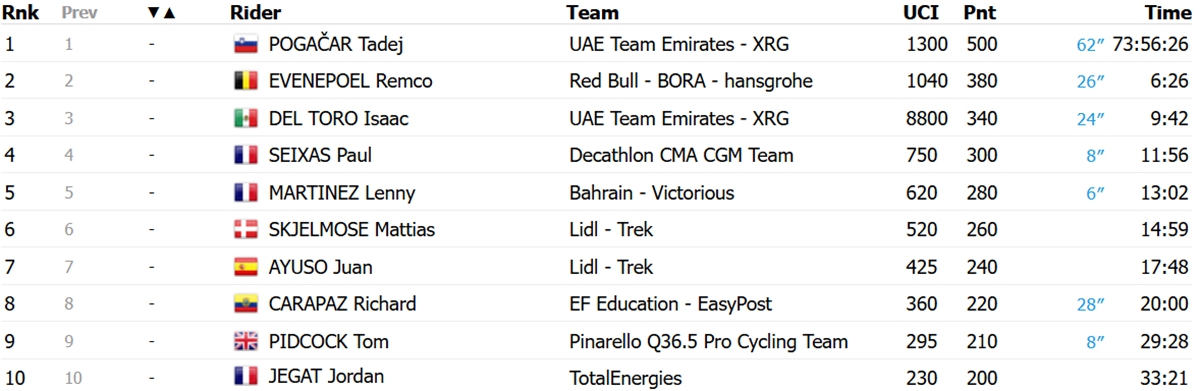Click the French flag beside Seixas Paul
Image resolution: width=1200 pixels, height=391 pixels.
click(245, 156)
